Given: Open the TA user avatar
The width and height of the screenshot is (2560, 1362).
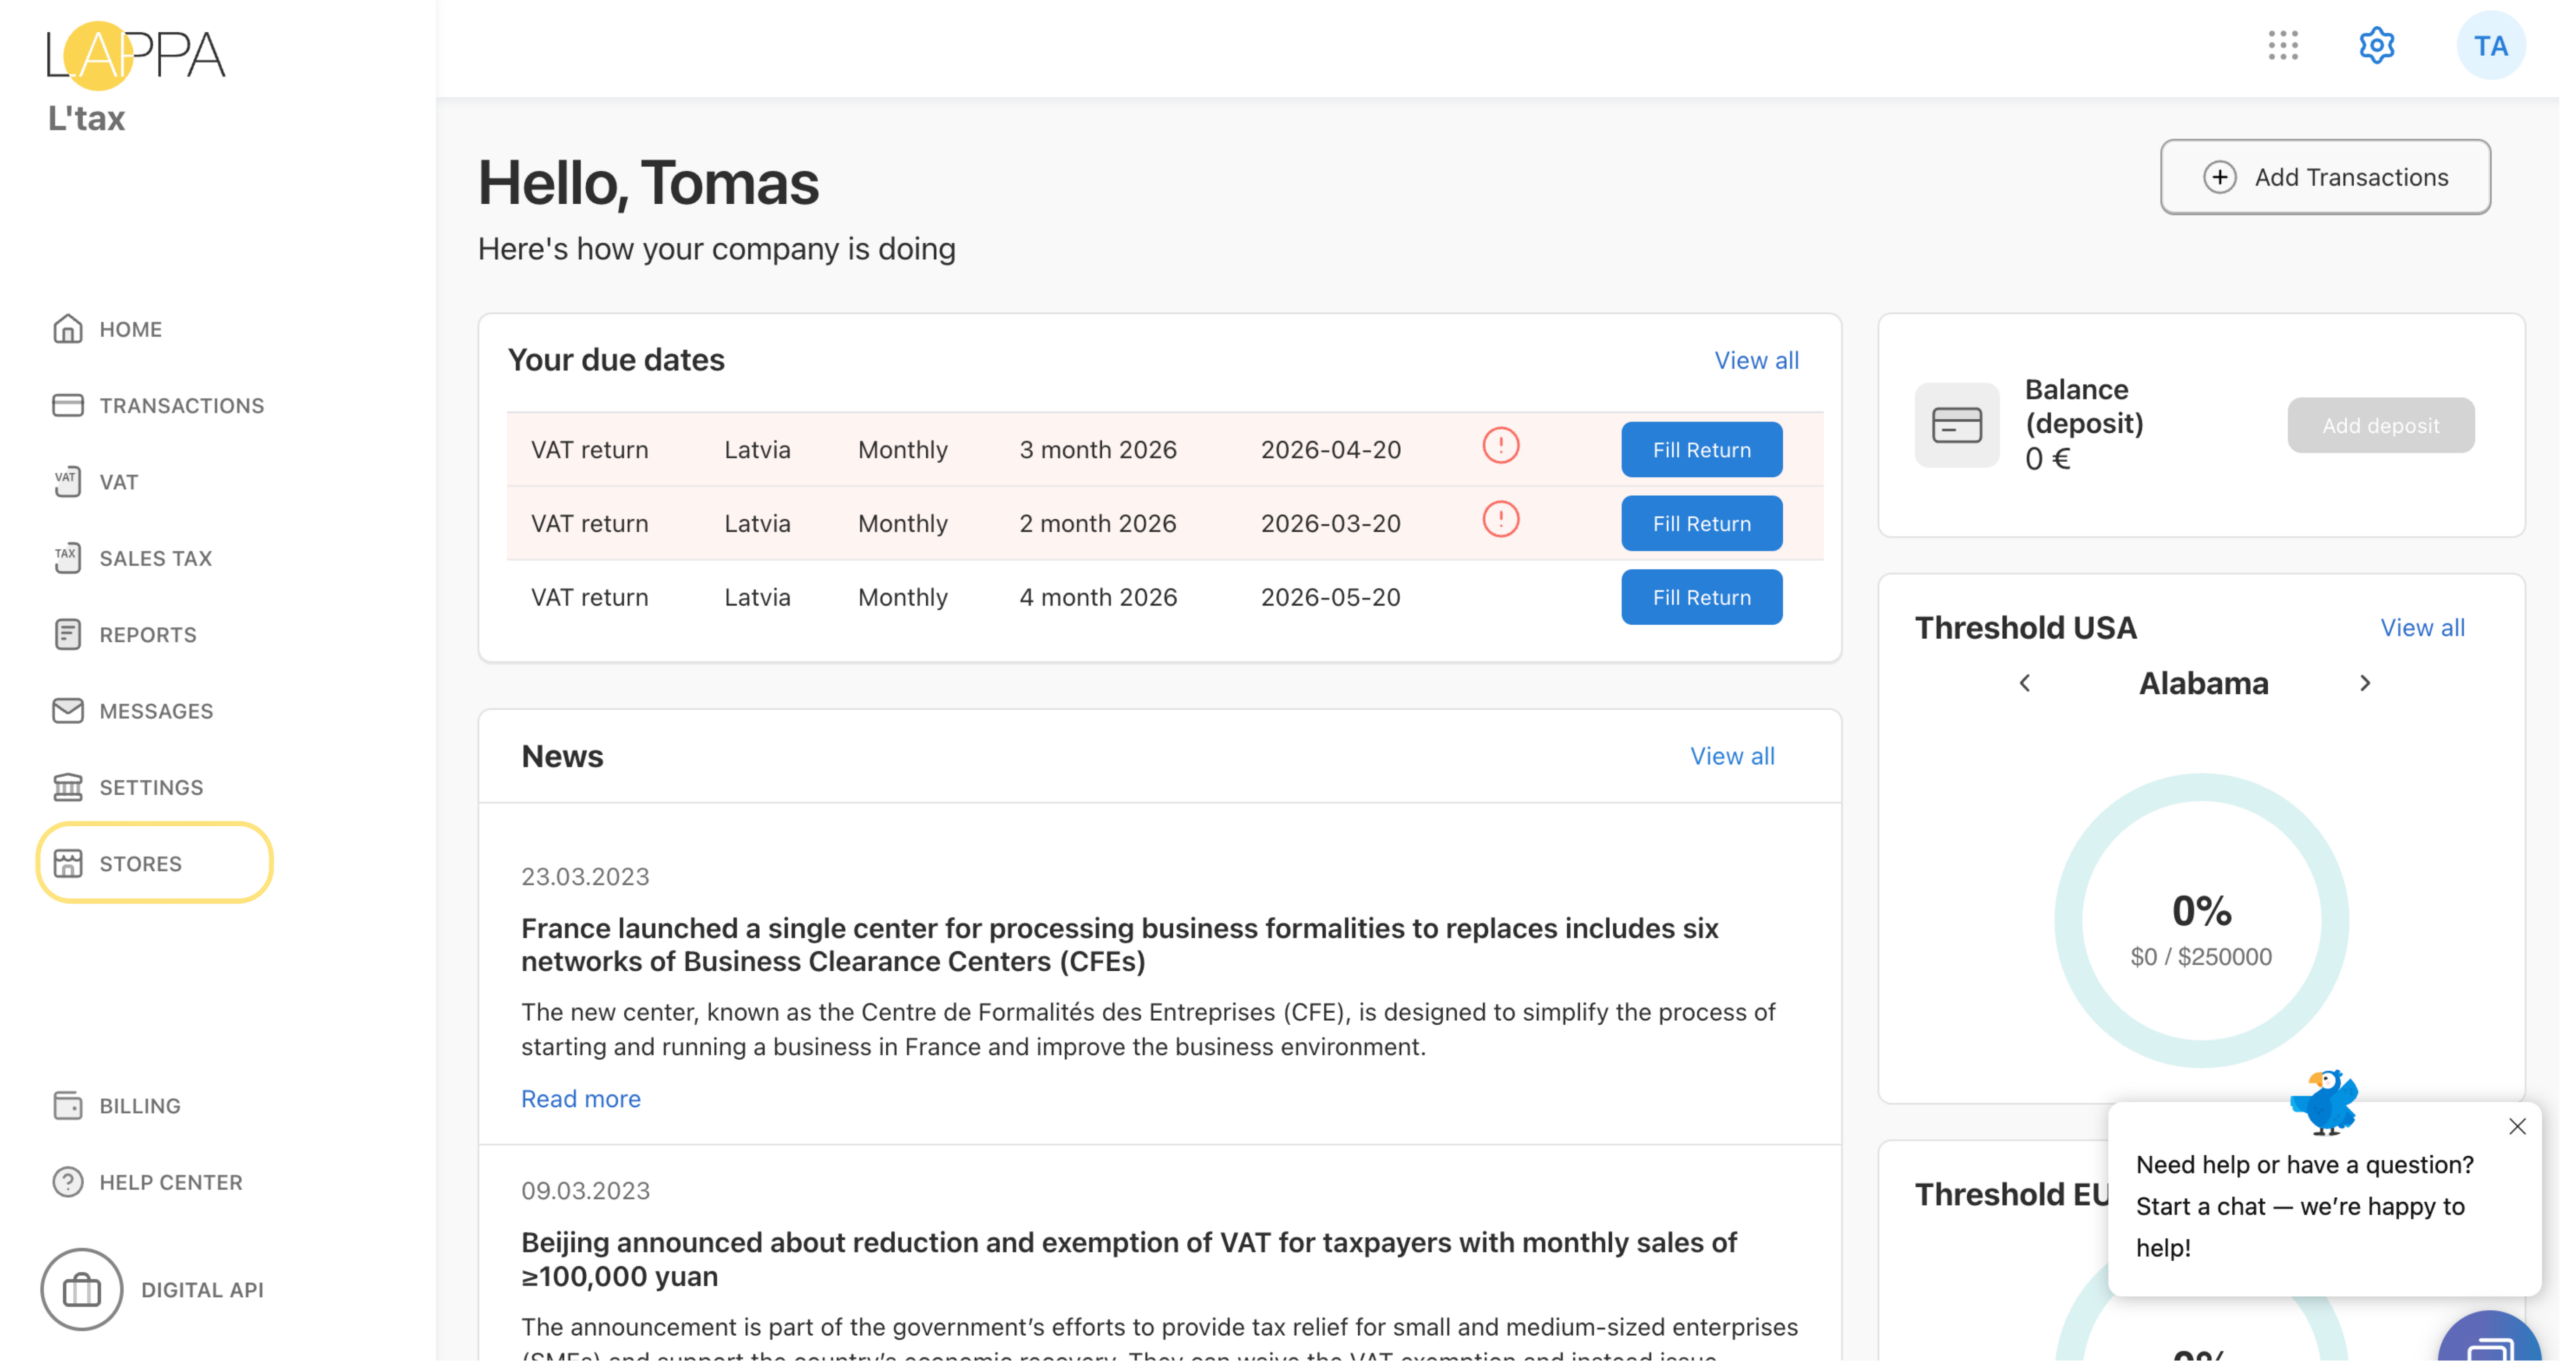Looking at the screenshot, I should [2490, 46].
